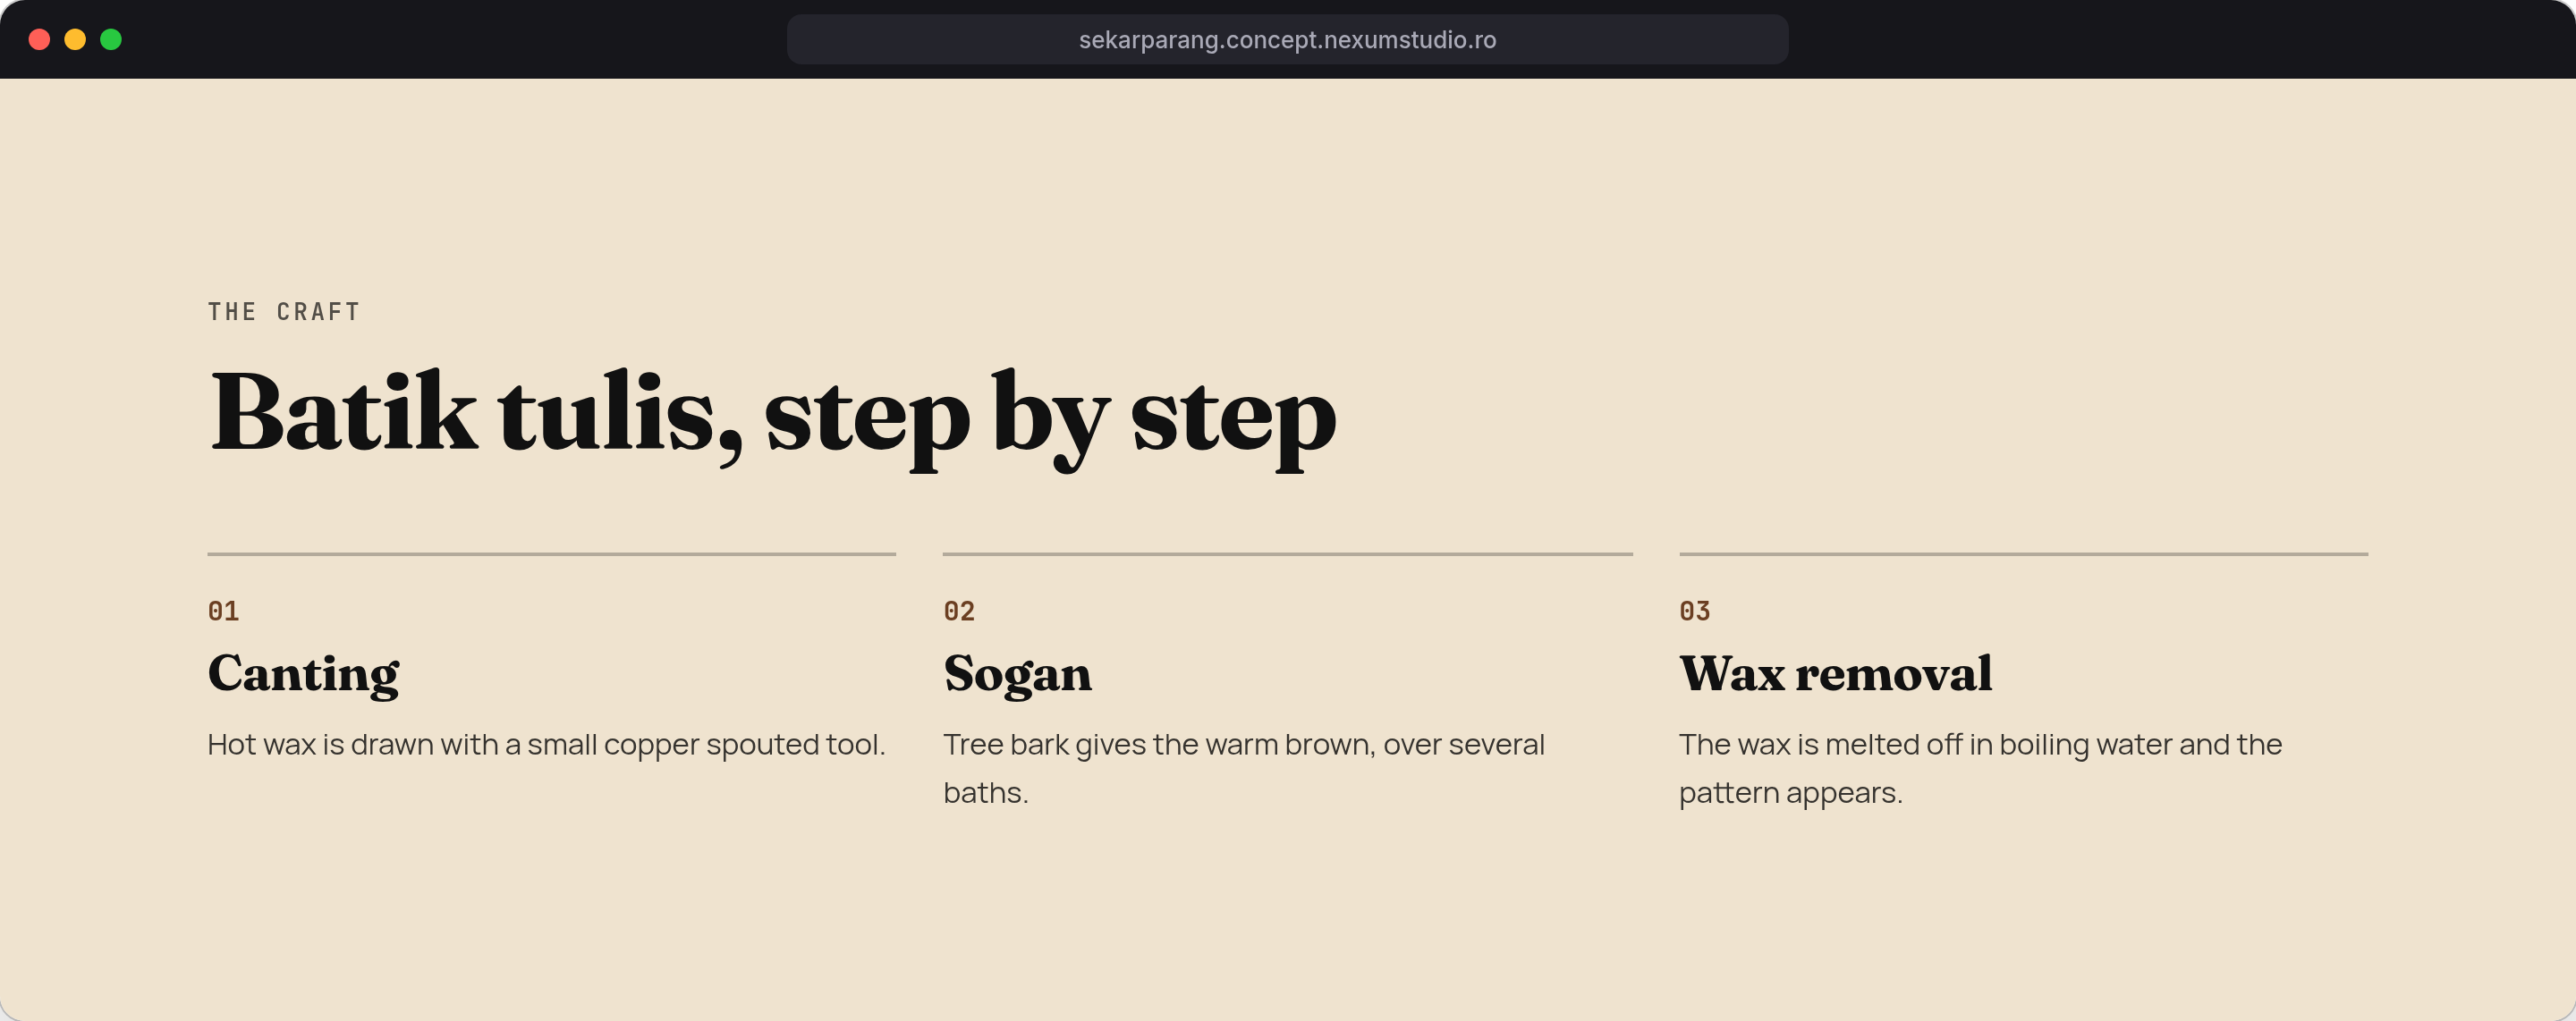The height and width of the screenshot is (1021, 2576).
Task: Click 'pattern appears.' in Wax removal text
Action: pyautogui.click(x=1791, y=793)
